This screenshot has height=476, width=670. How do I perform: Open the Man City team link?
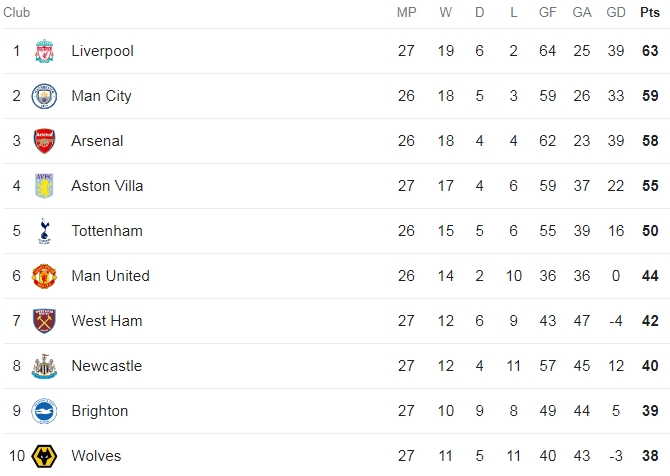click(101, 96)
